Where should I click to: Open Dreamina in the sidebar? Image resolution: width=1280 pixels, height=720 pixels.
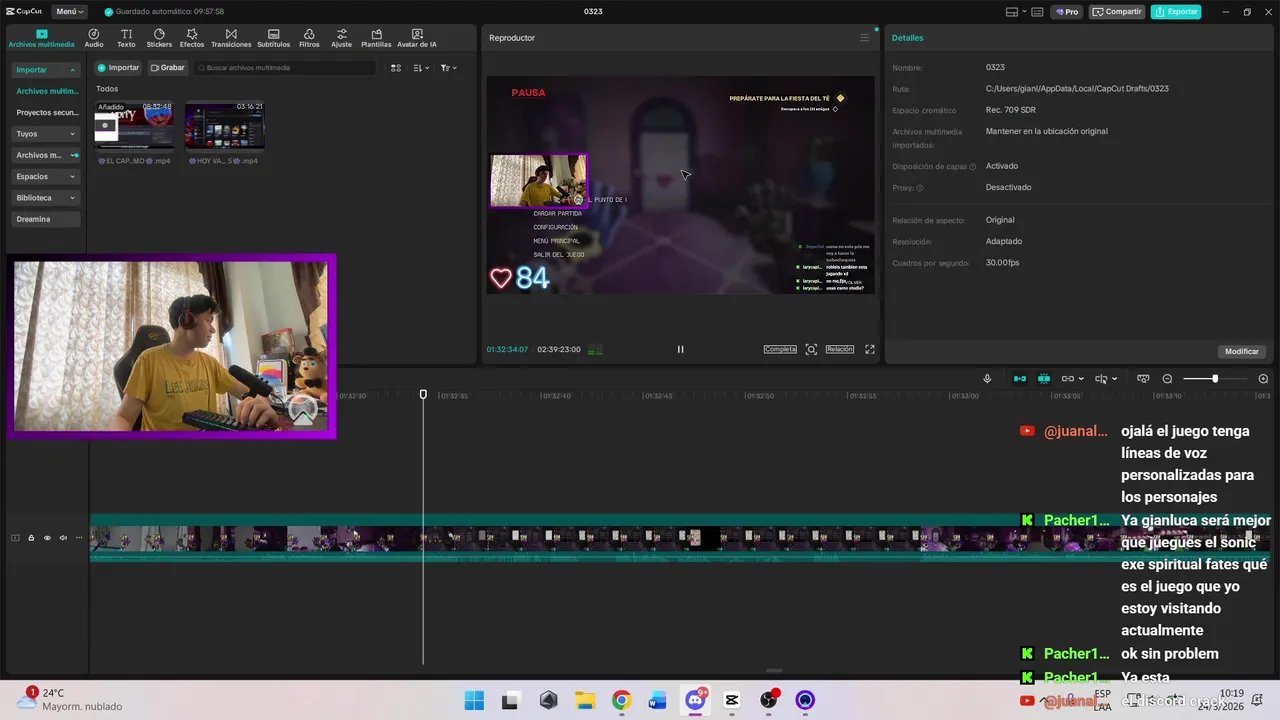[x=46, y=219]
